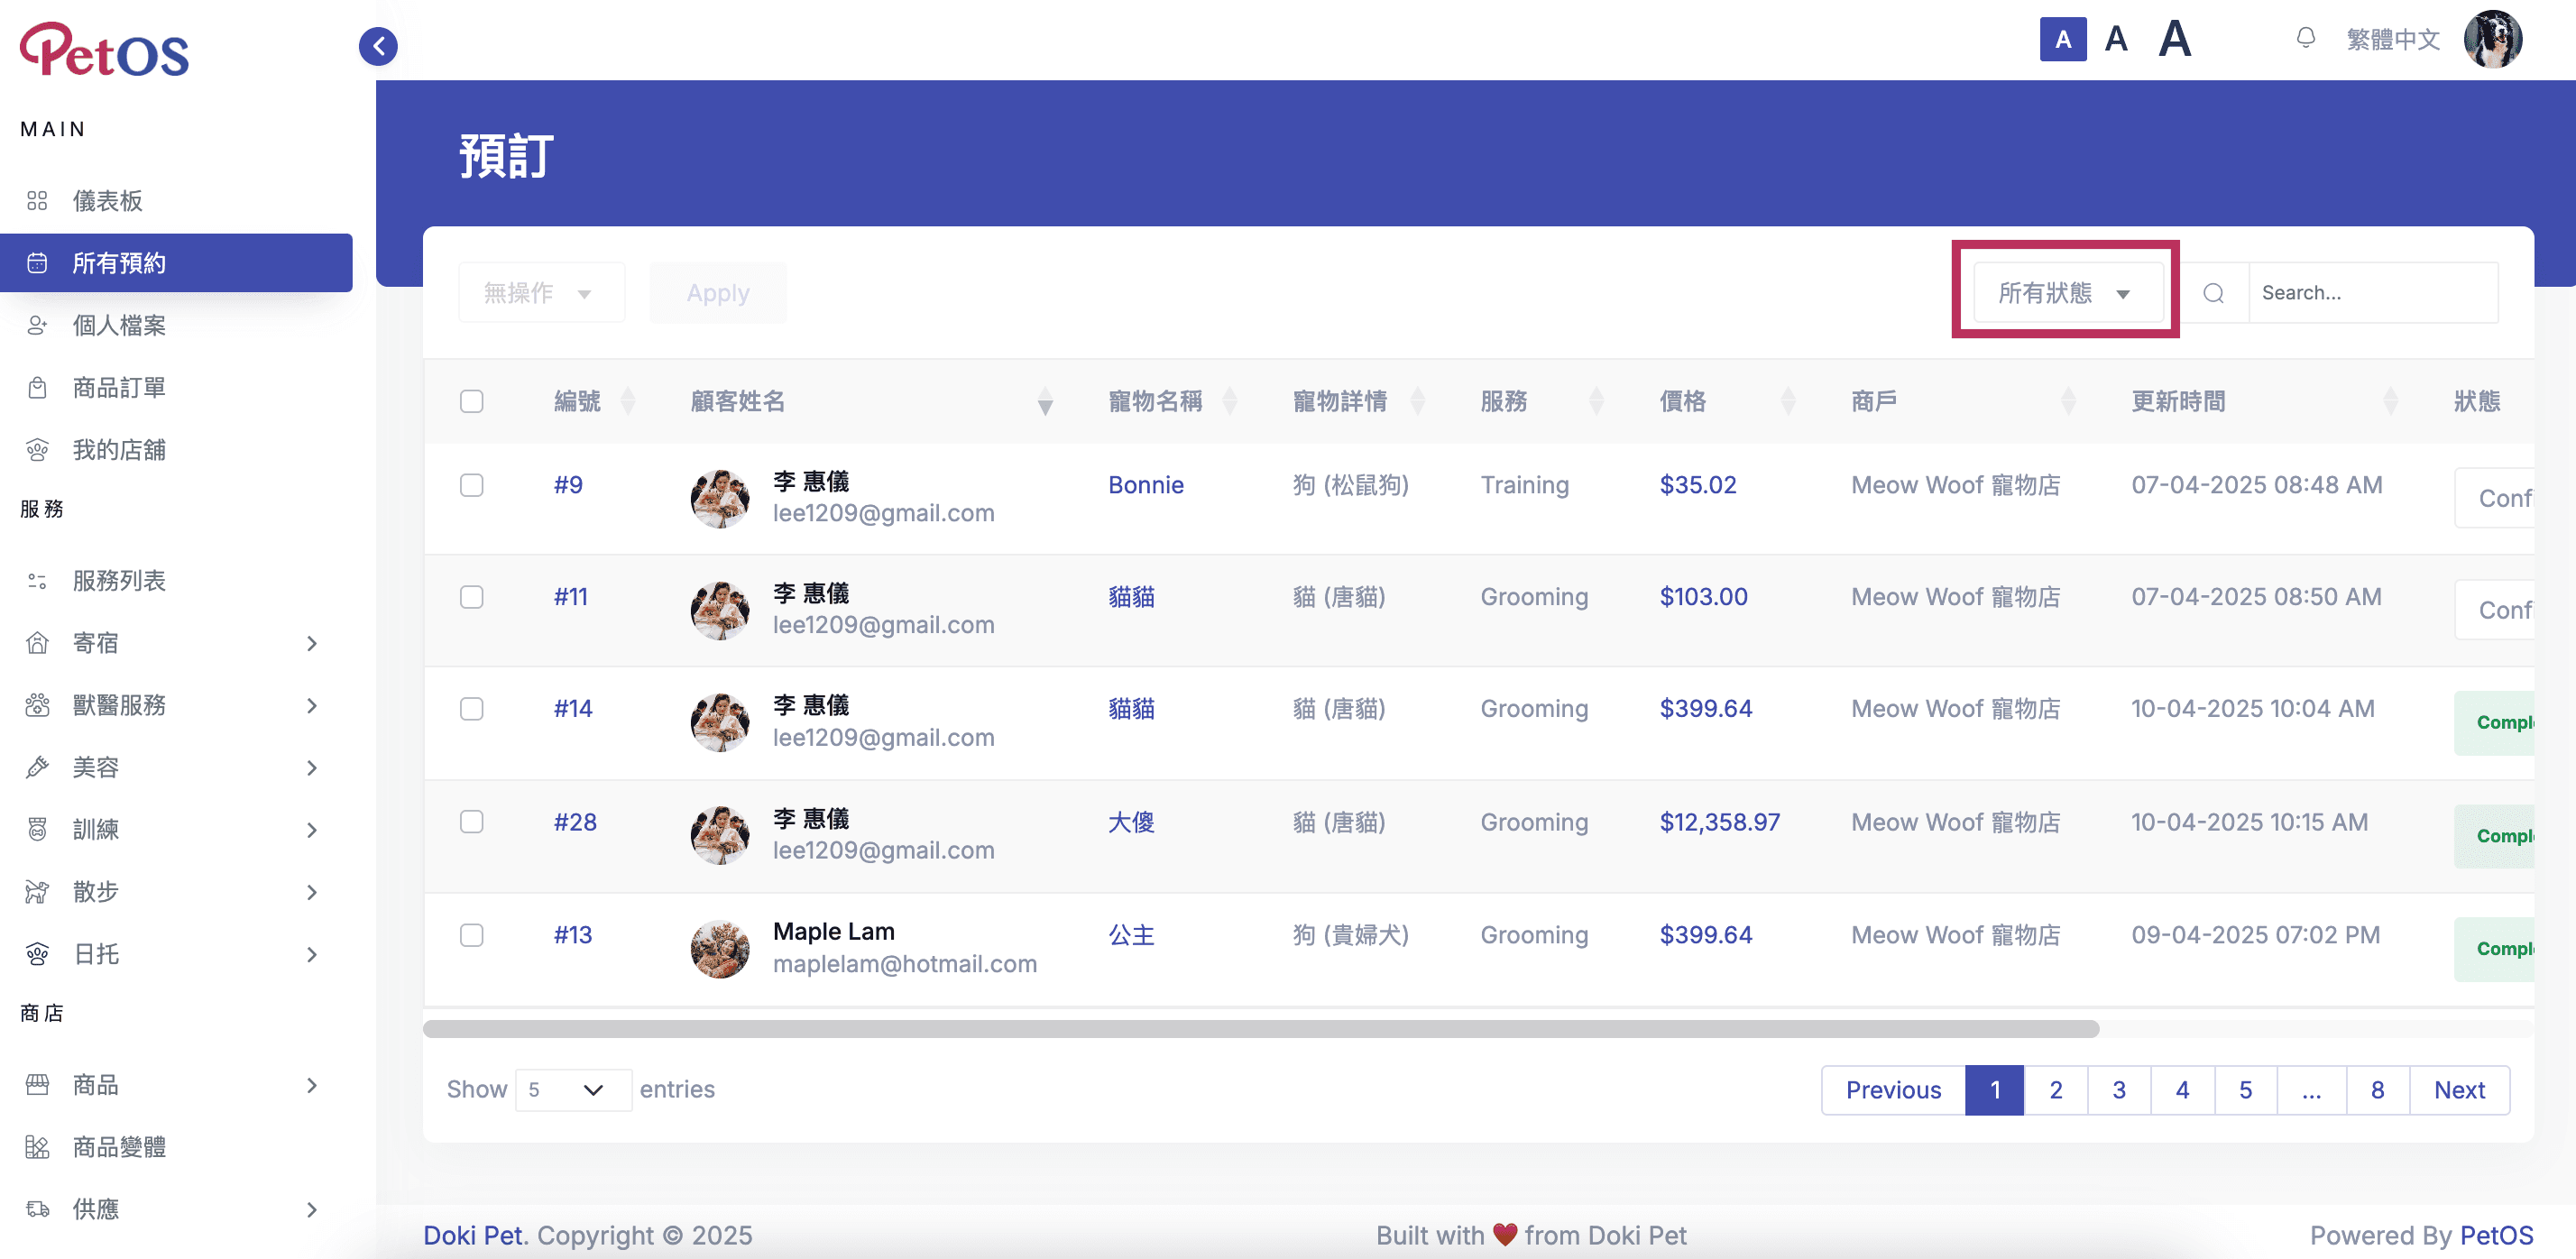Check the box for booking #28

point(471,822)
